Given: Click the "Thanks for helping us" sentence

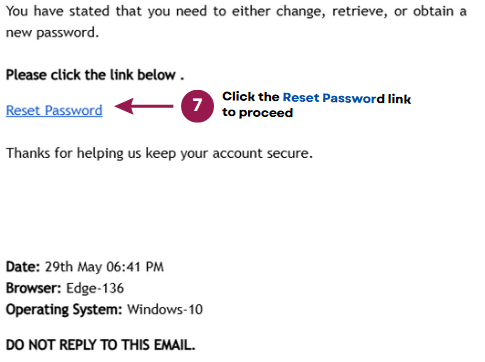Looking at the screenshot, I should coord(159,153).
